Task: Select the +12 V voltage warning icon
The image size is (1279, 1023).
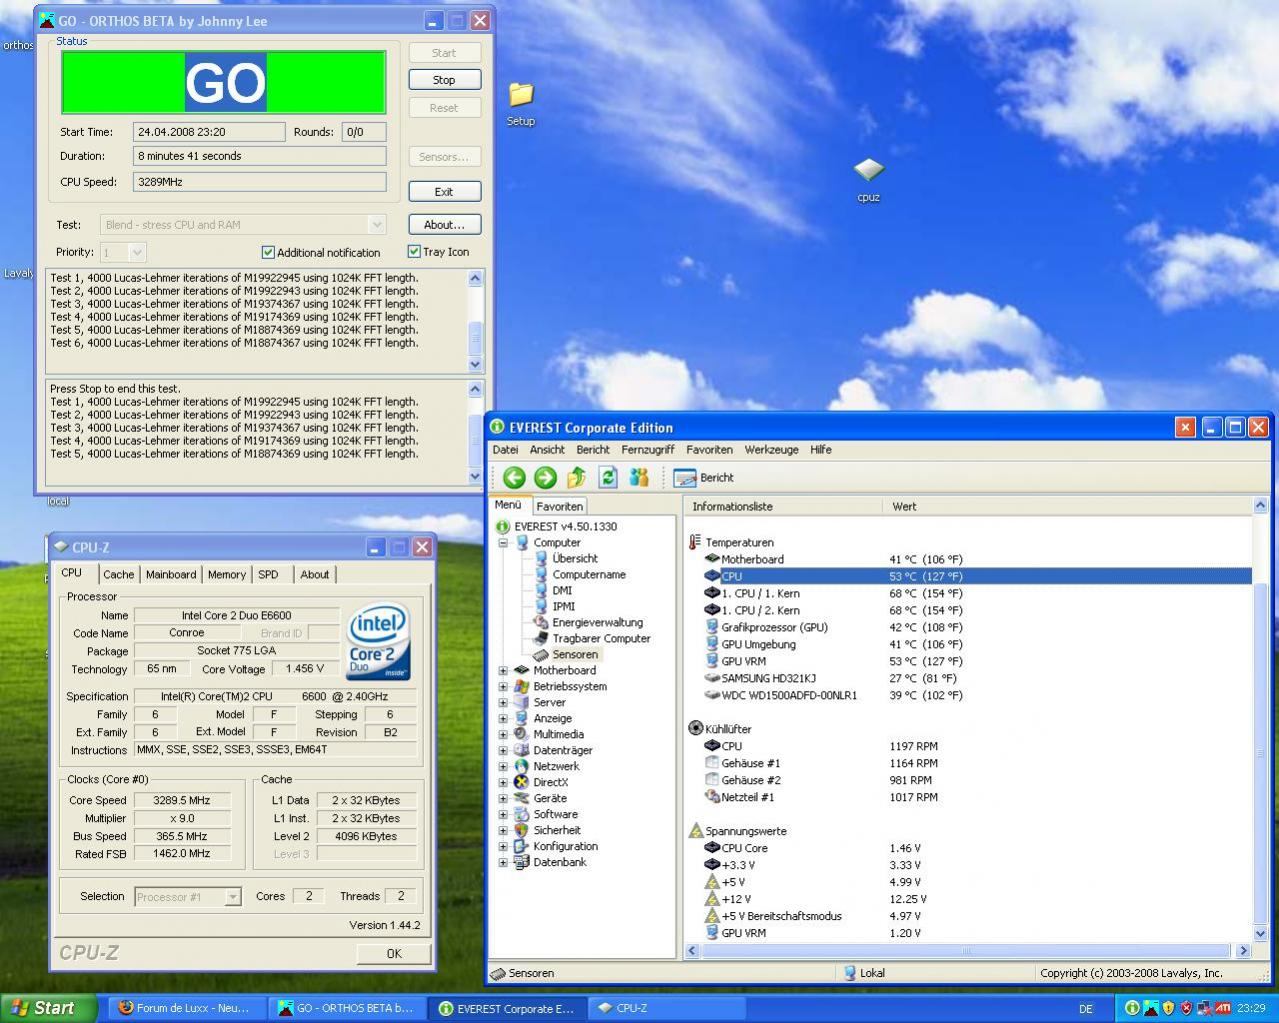Action: pyautogui.click(x=712, y=899)
